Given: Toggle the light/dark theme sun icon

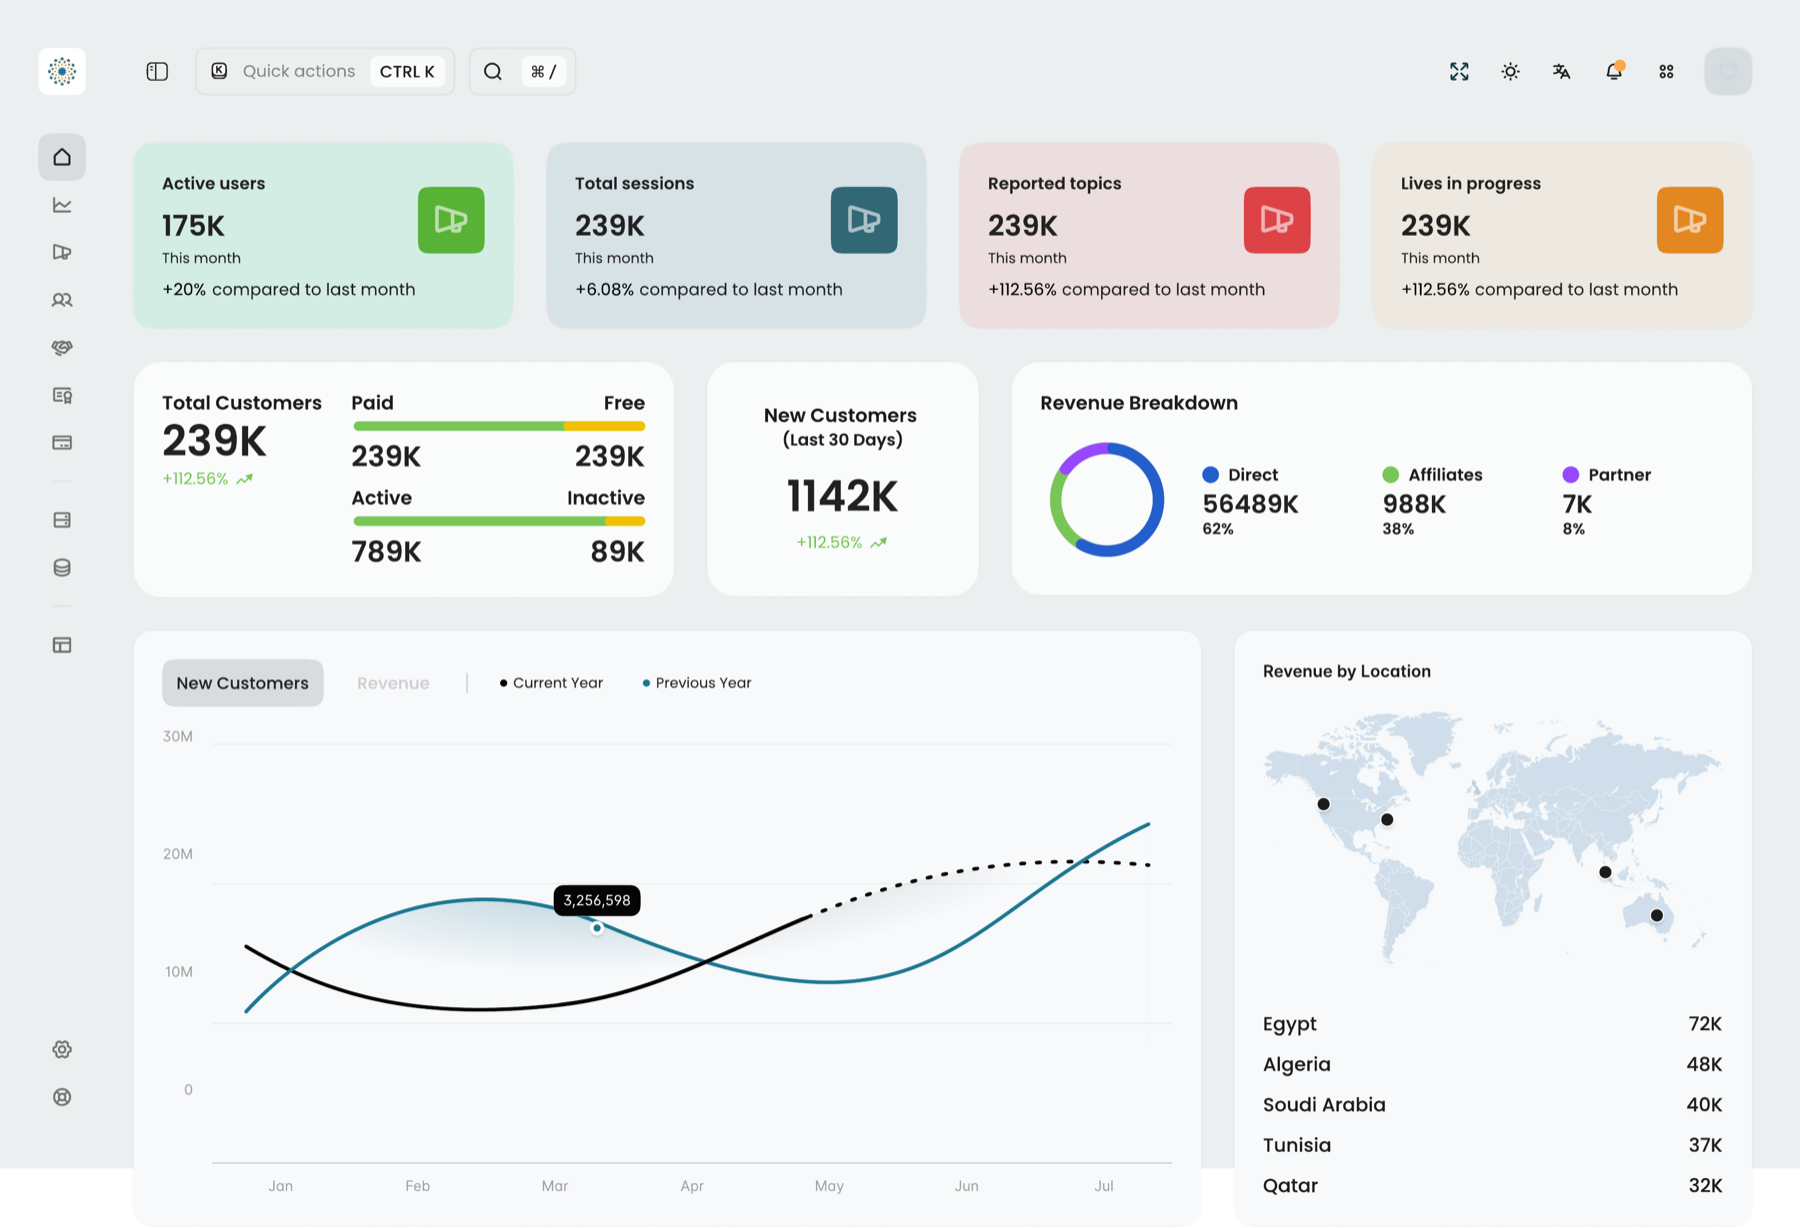Looking at the screenshot, I should (x=1510, y=71).
